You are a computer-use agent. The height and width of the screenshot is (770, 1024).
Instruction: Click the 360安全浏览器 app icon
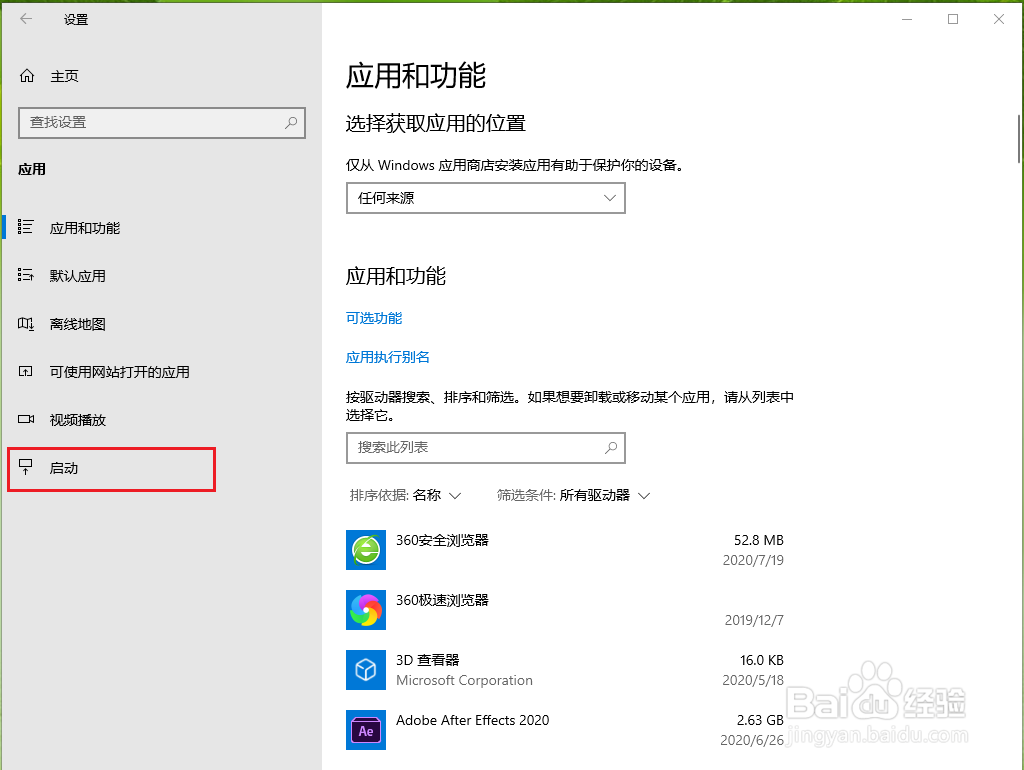click(366, 550)
